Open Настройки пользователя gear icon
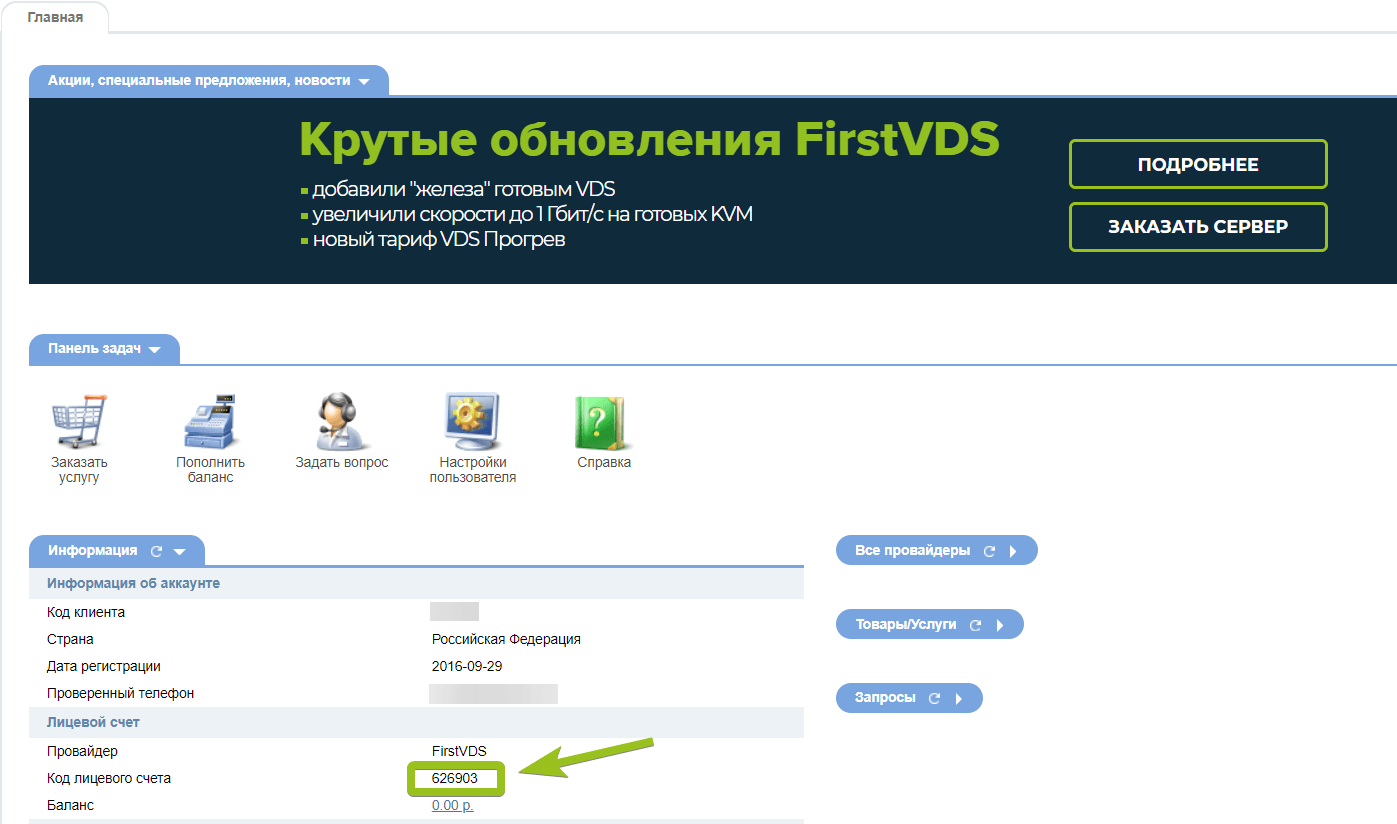 [472, 421]
